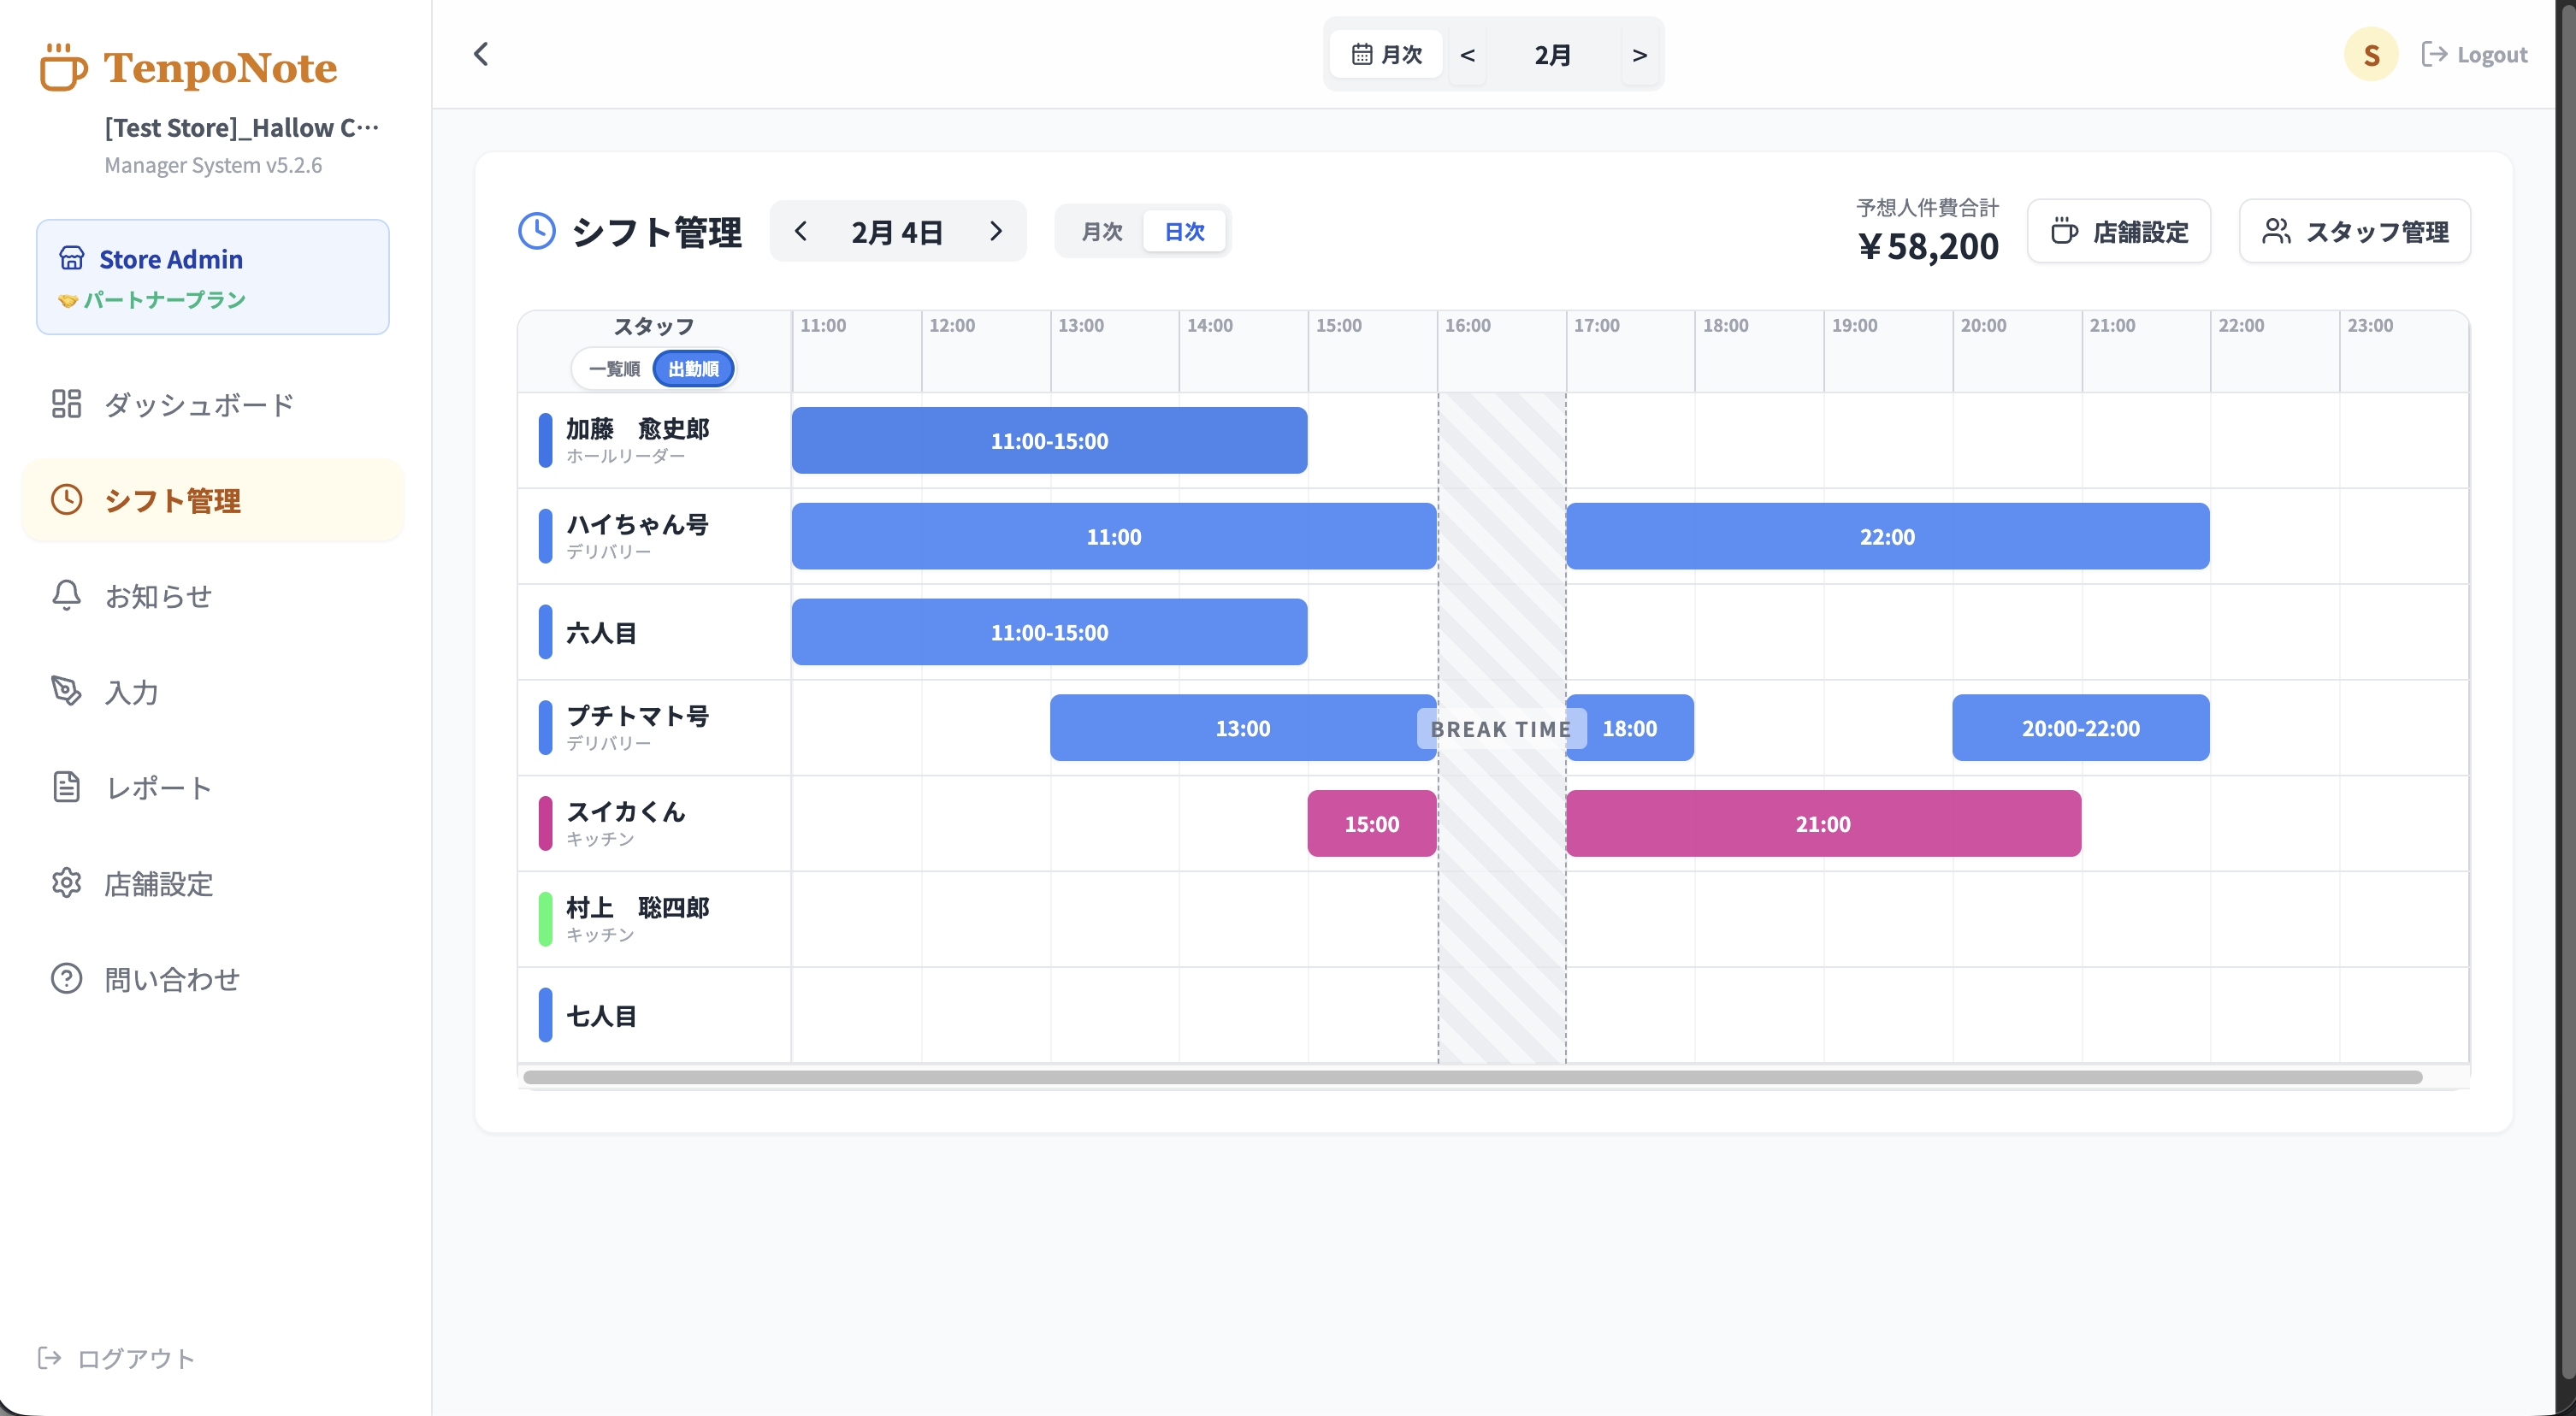2576x1416 pixels.
Task: Click the Logout button at top right
Action: 2474,54
